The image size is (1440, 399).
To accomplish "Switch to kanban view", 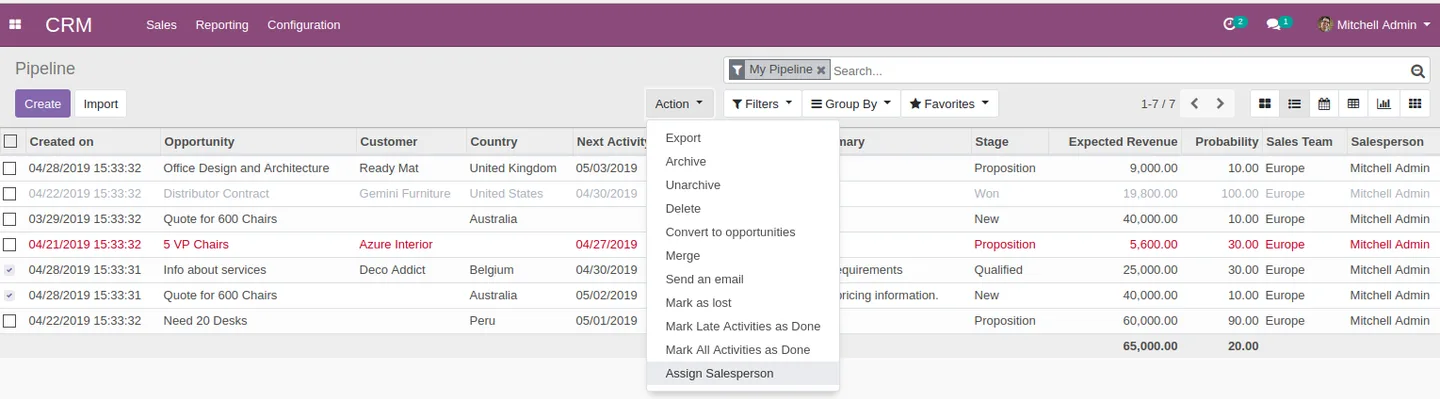I will click(x=1265, y=104).
